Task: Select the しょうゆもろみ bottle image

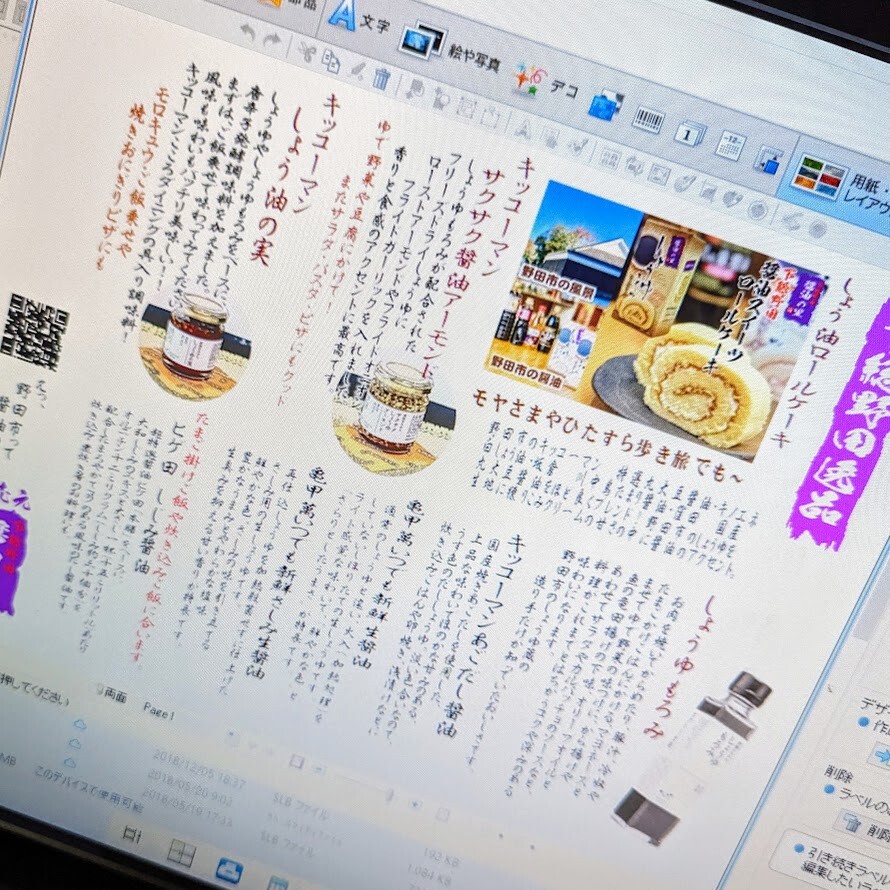Action: [x=694, y=756]
